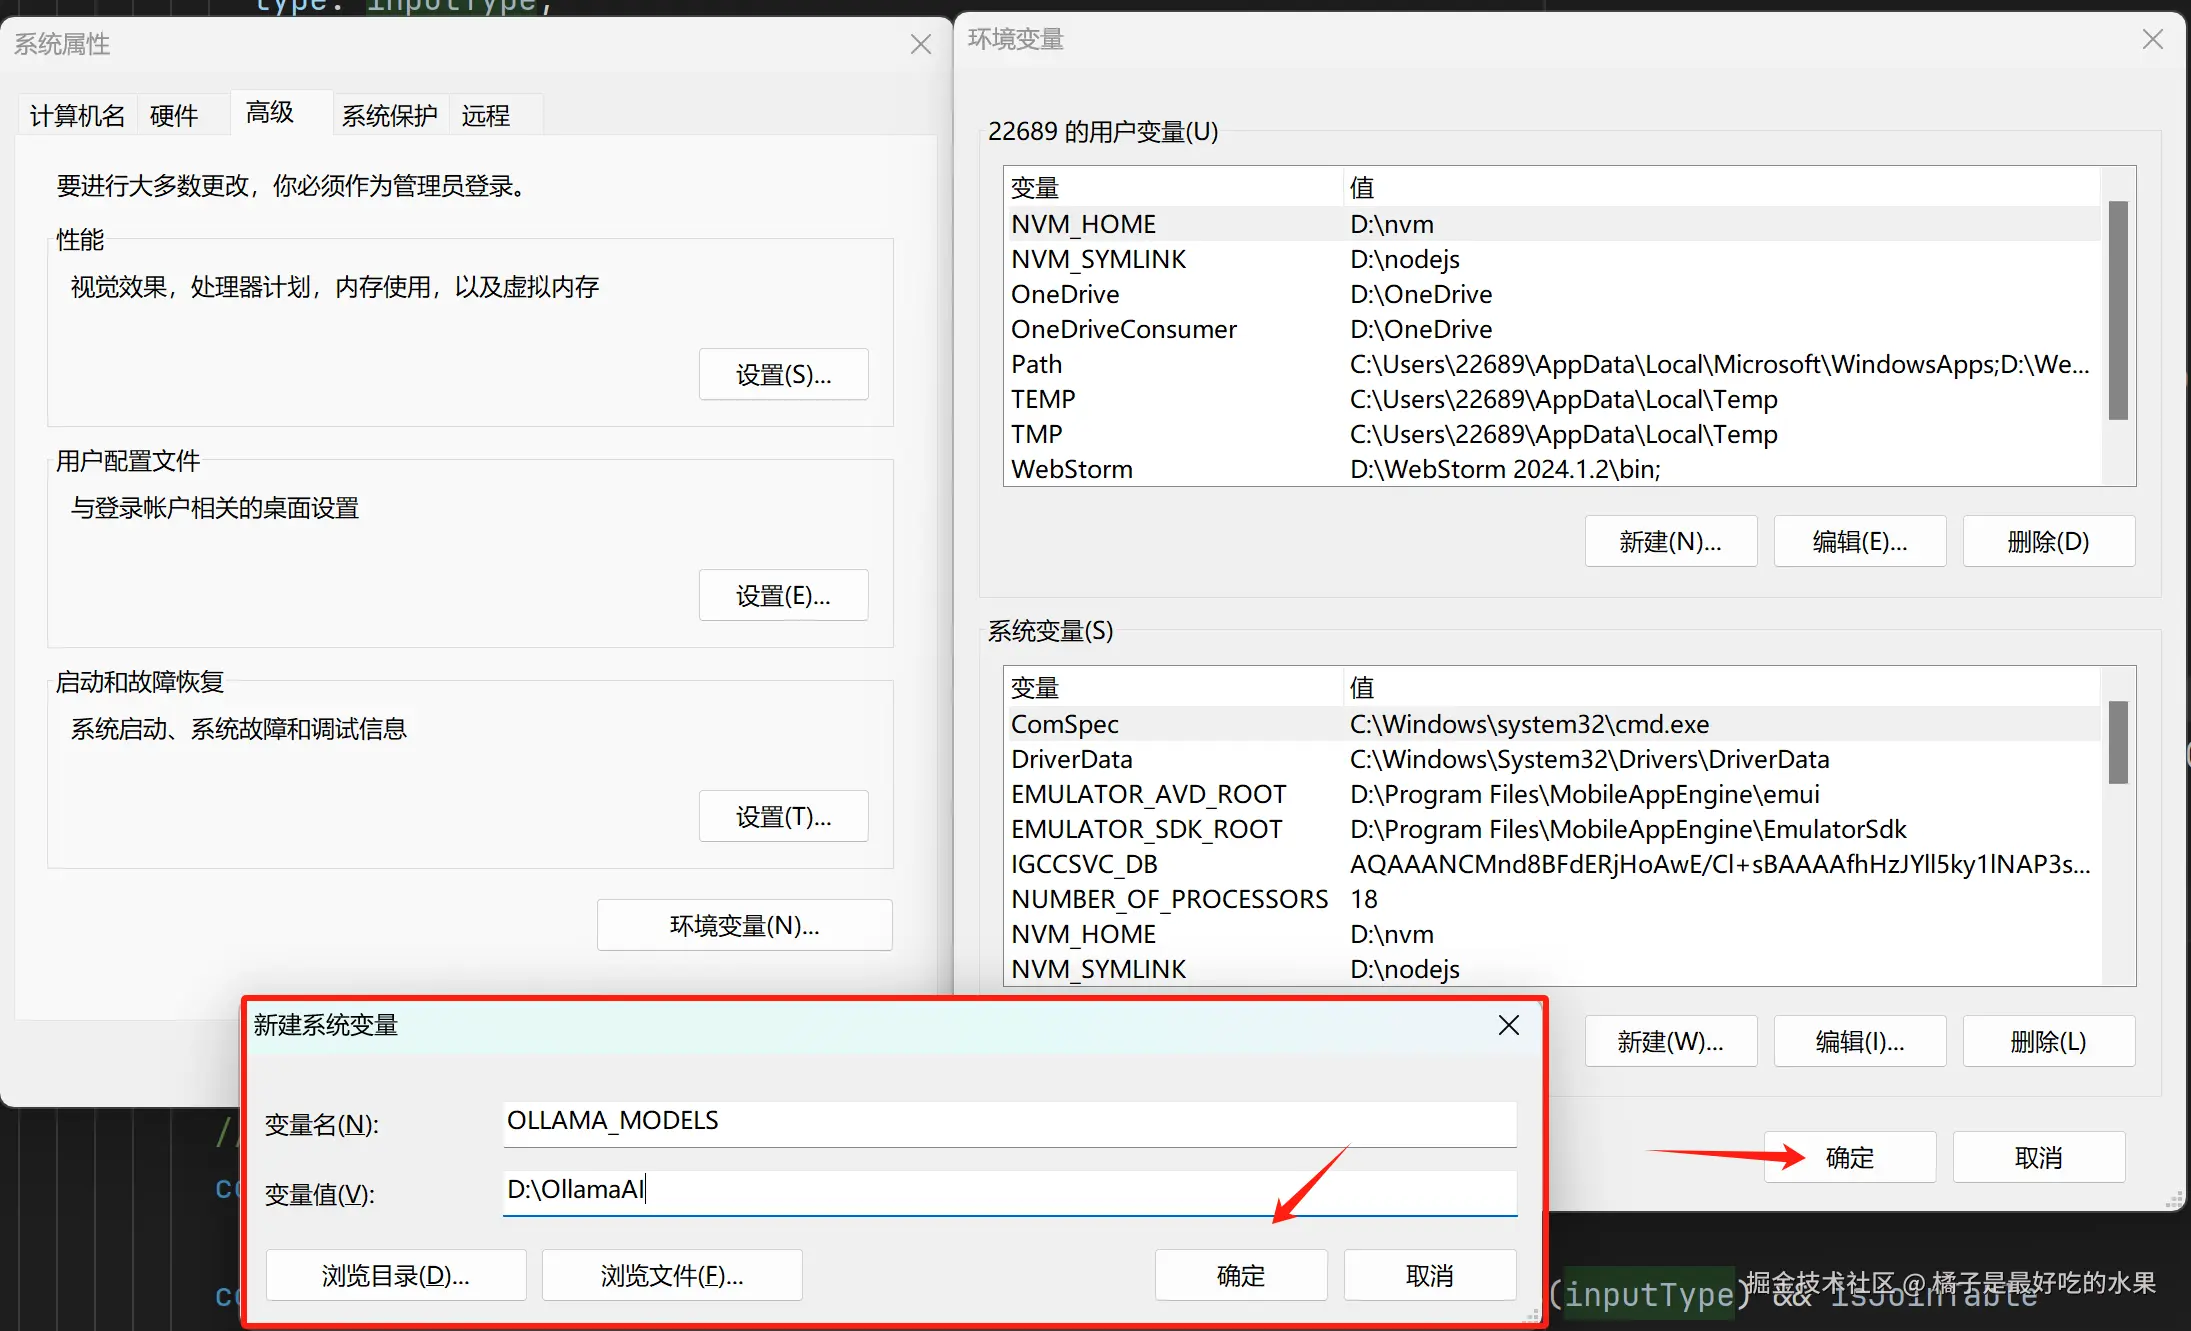Select the 系统保护 tab

click(x=389, y=116)
